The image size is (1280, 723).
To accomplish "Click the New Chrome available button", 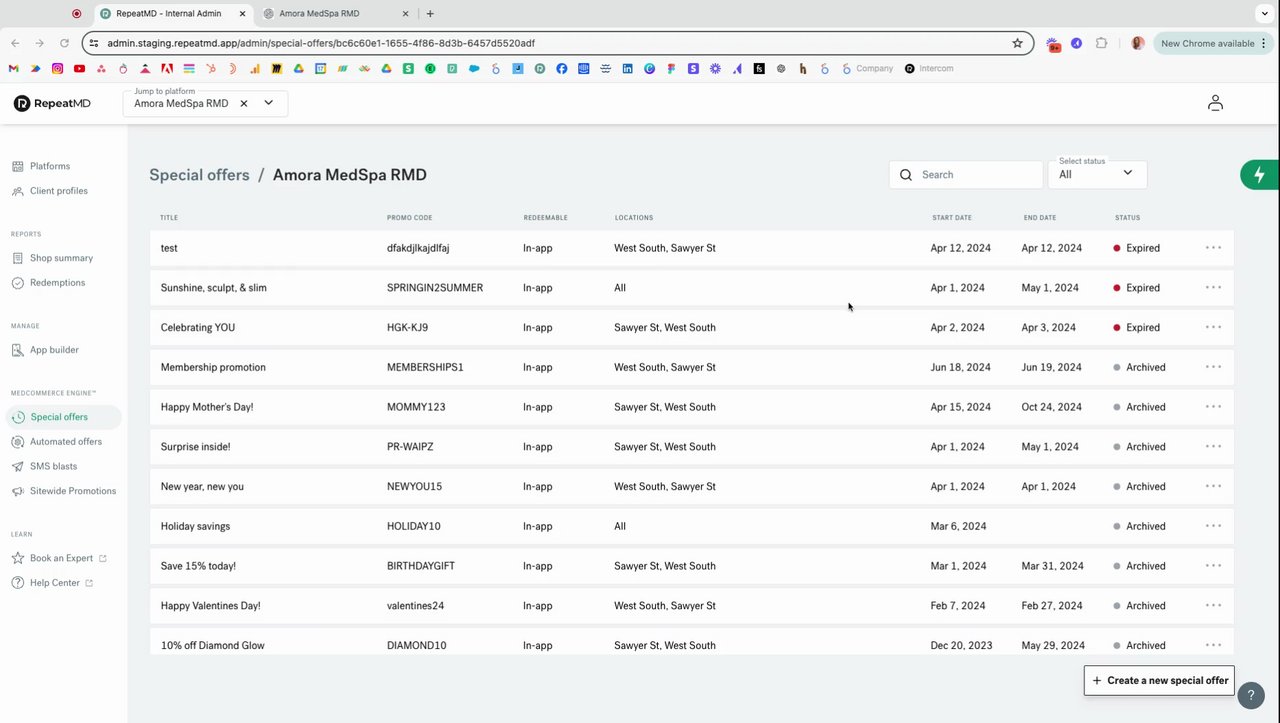I will click(1213, 43).
